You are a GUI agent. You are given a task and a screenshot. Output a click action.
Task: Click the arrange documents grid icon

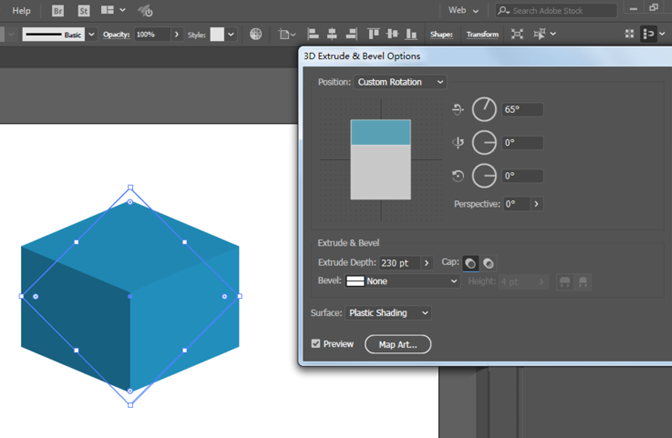(x=105, y=10)
